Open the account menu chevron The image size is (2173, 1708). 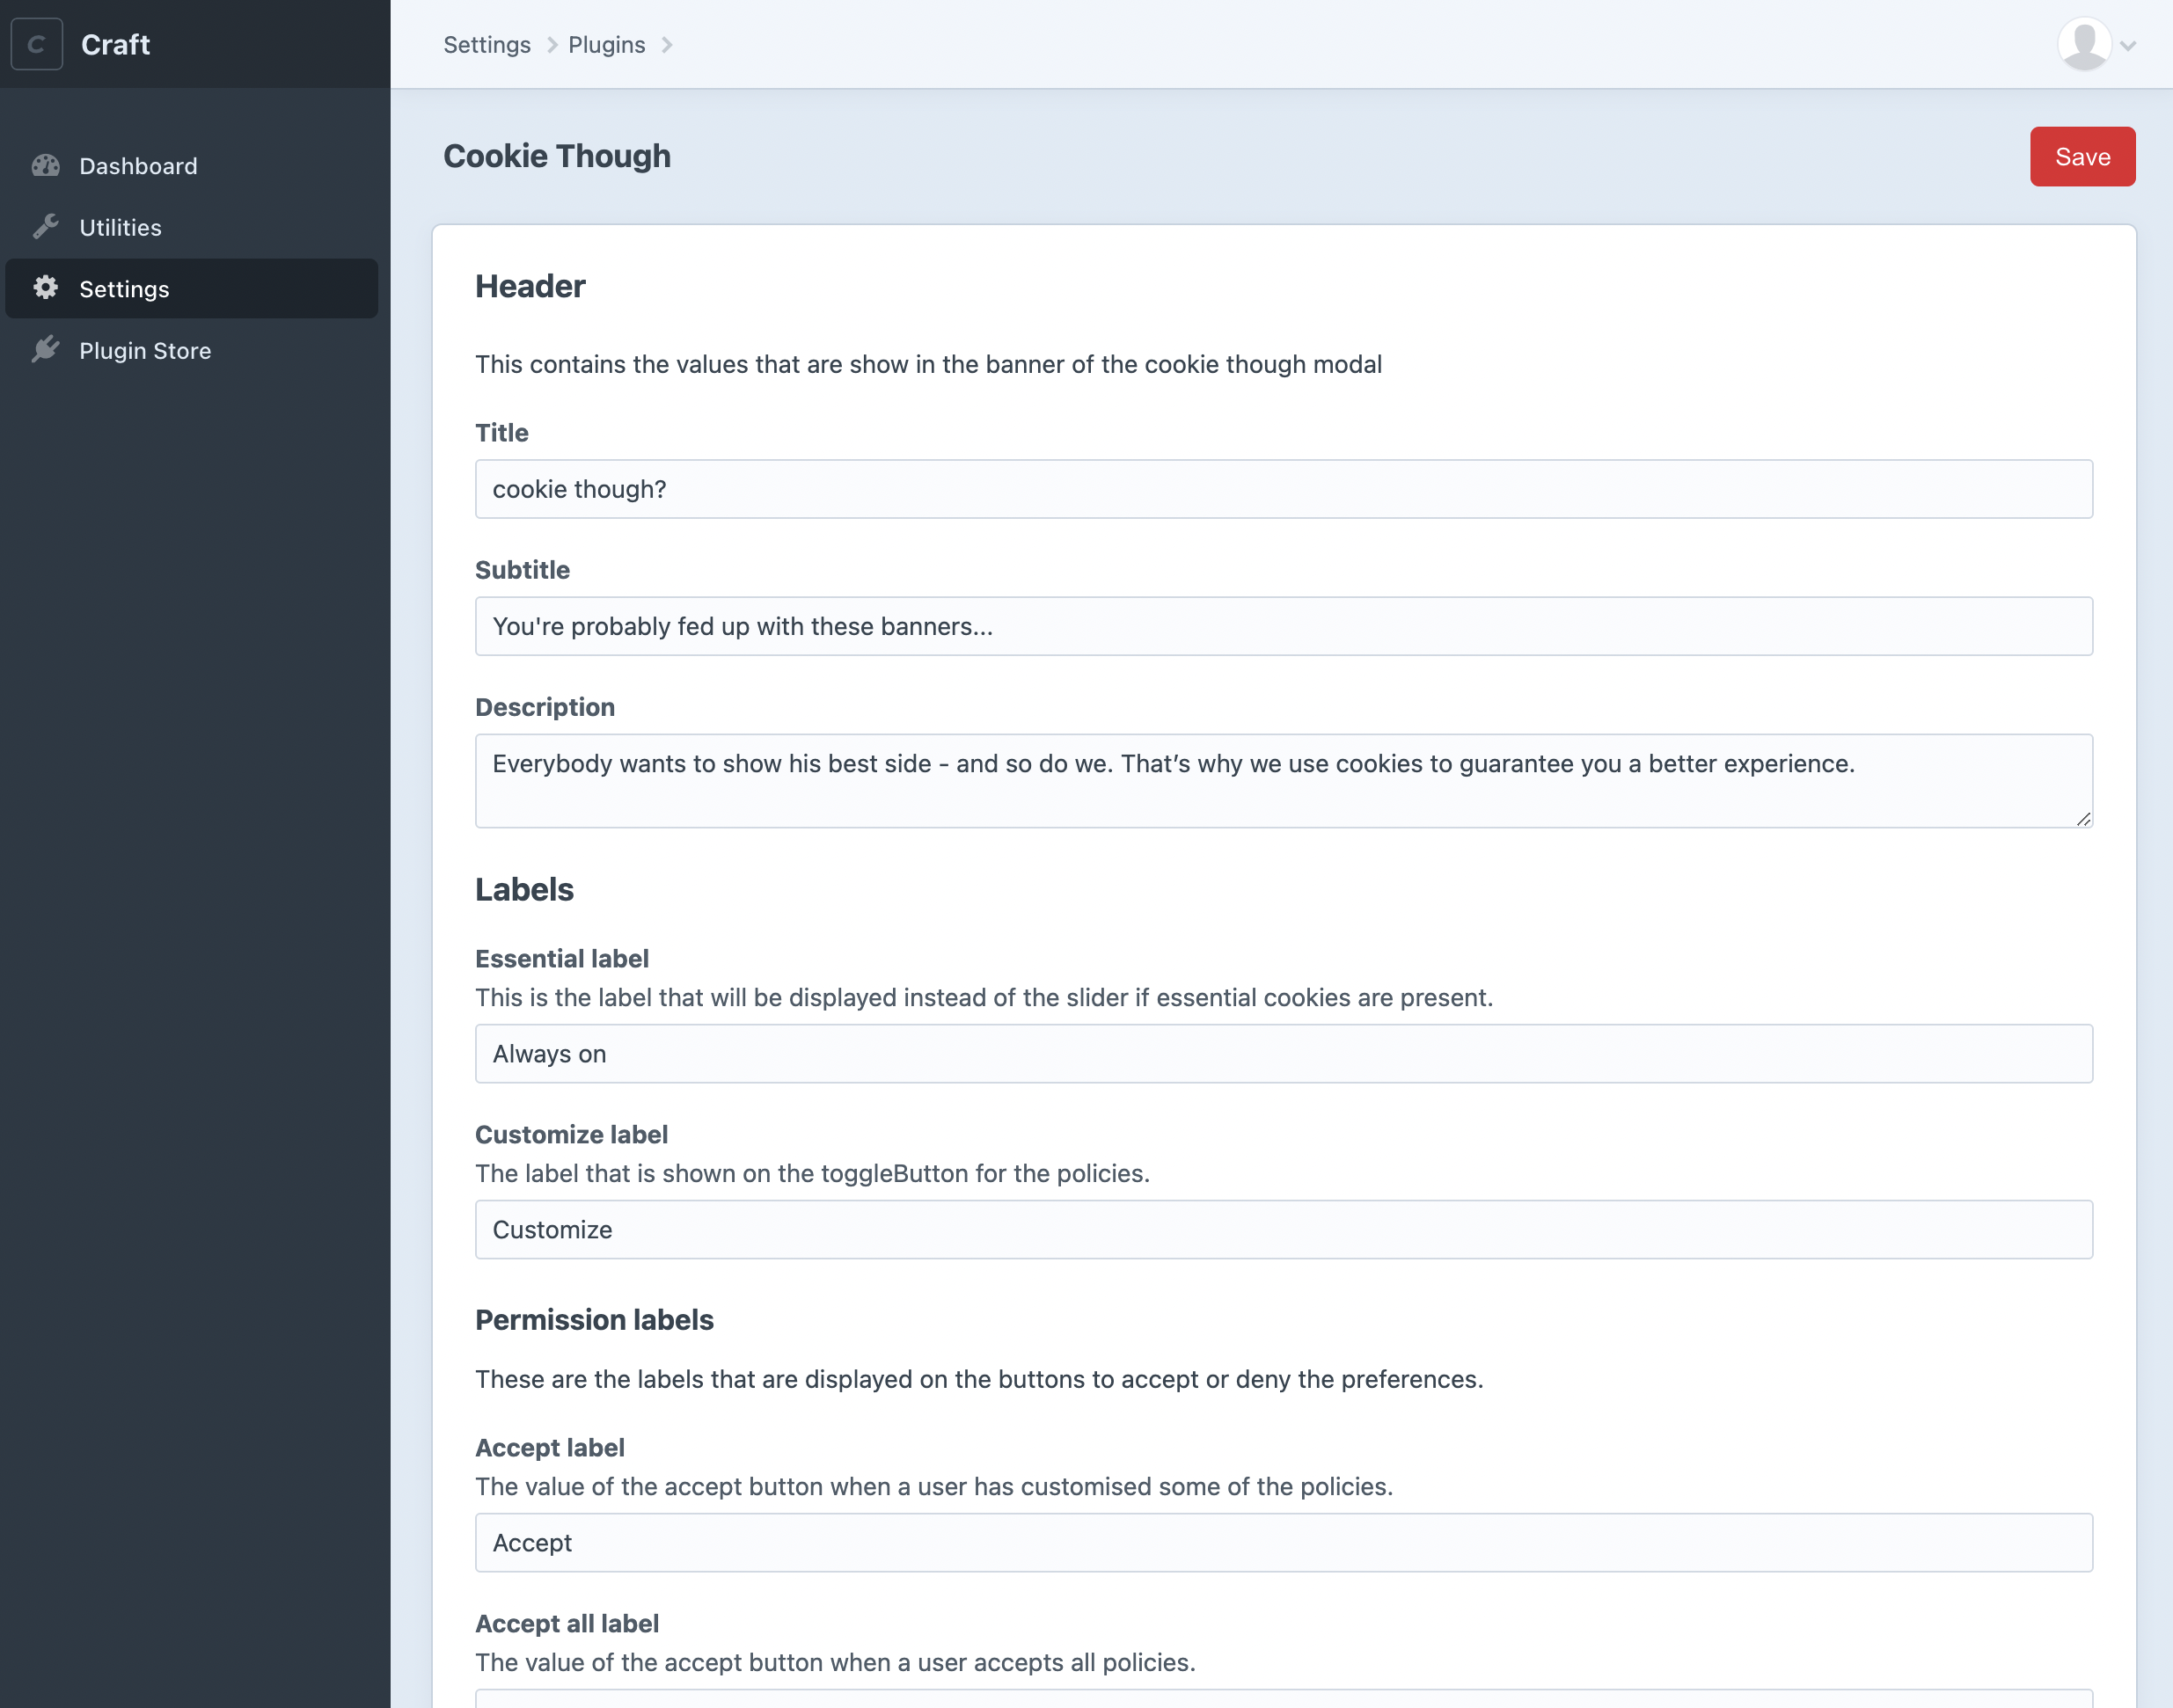pyautogui.click(x=2128, y=46)
